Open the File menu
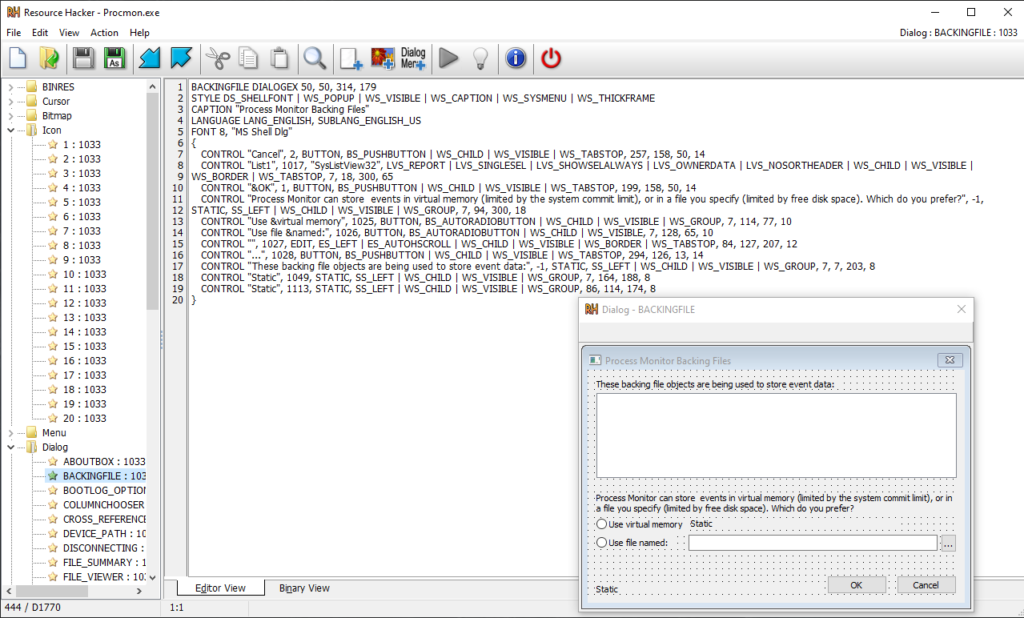1024x618 pixels. pos(14,33)
